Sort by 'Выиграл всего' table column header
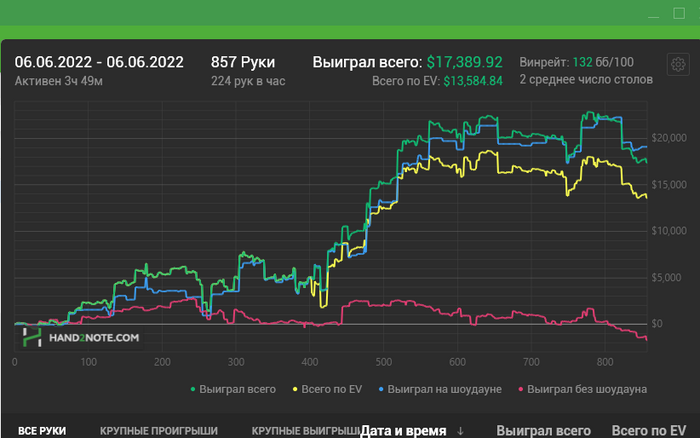The width and height of the screenshot is (700, 438). point(543,431)
